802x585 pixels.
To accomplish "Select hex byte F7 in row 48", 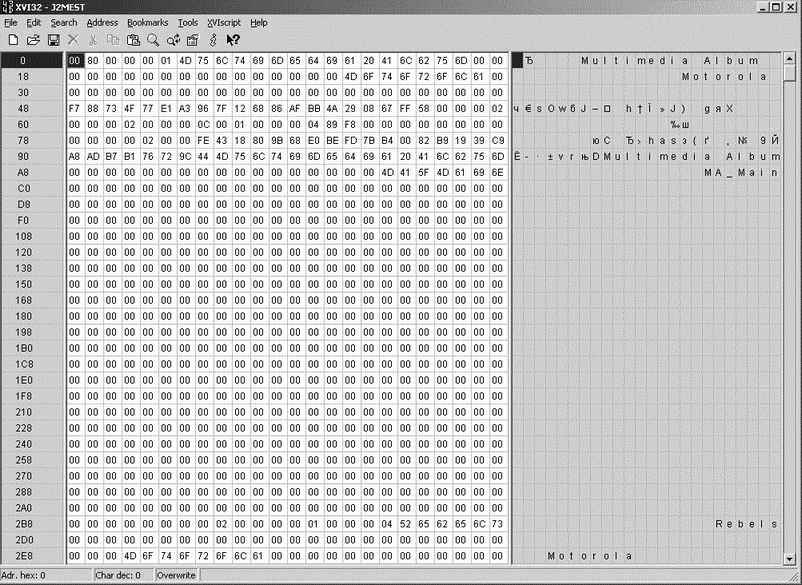I will [75, 108].
